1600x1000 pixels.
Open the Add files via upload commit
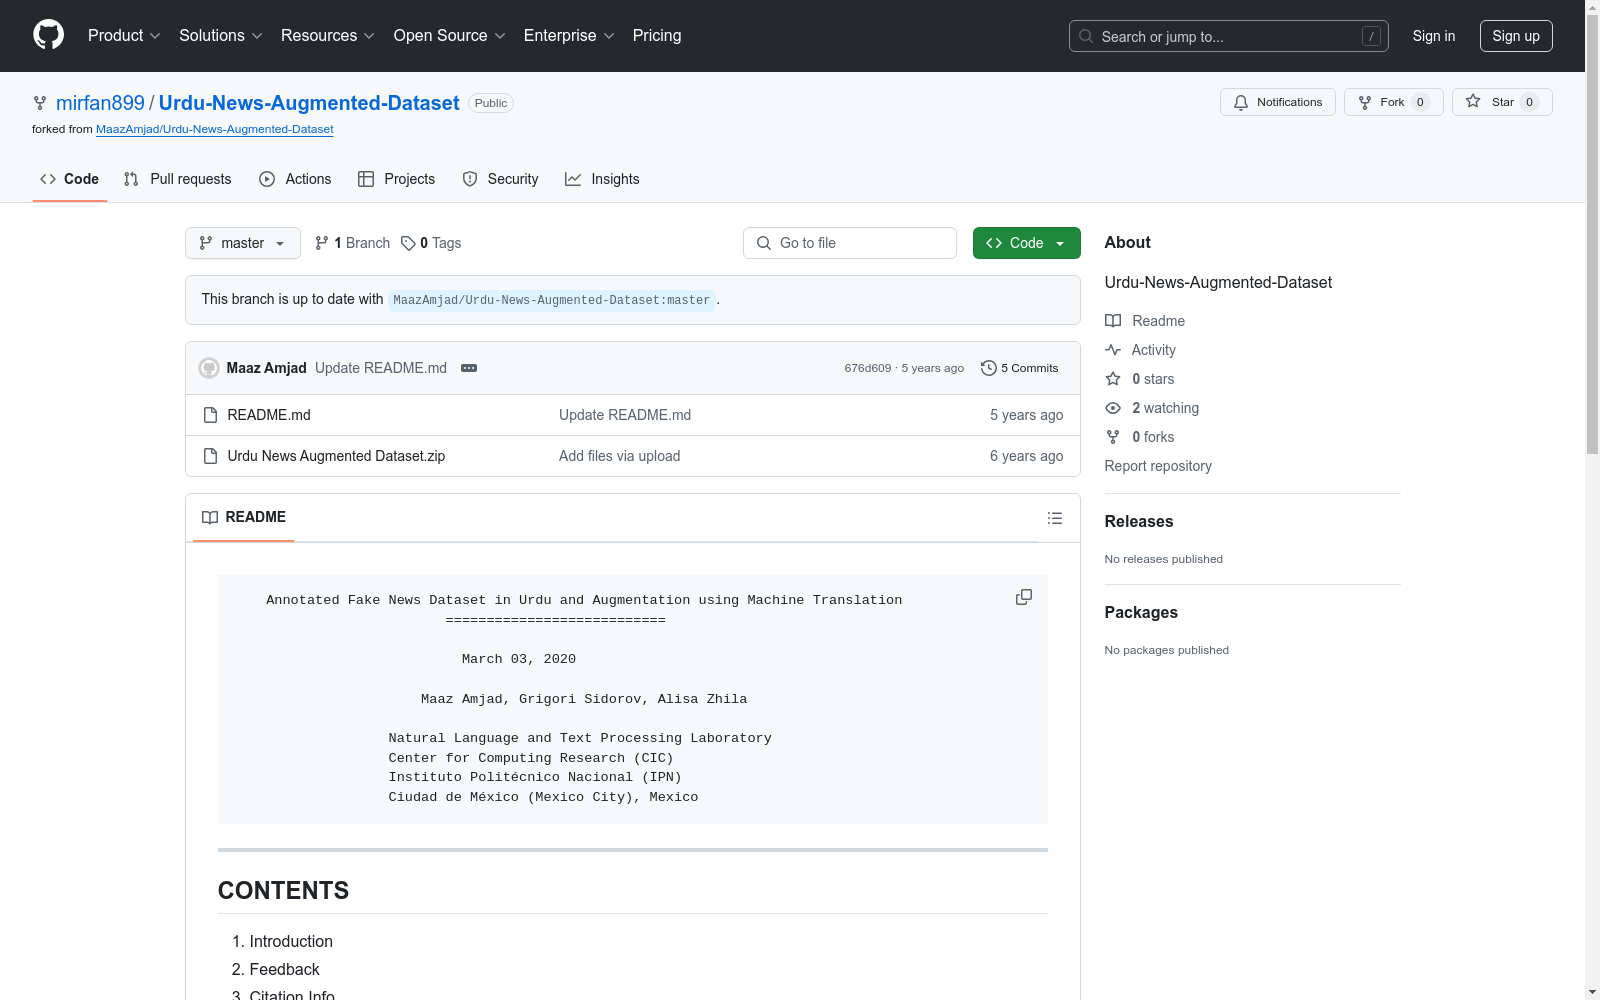pos(620,456)
